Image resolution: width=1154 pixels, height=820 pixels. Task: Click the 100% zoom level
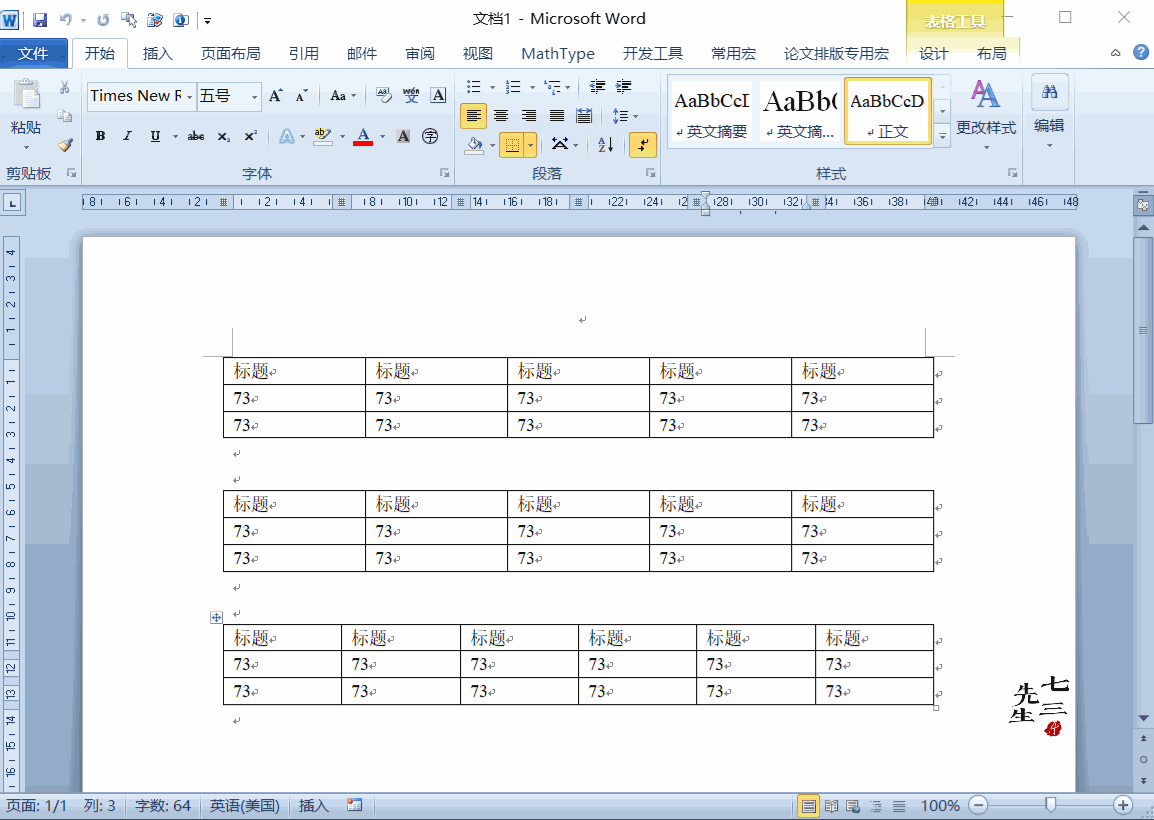[x=940, y=806]
